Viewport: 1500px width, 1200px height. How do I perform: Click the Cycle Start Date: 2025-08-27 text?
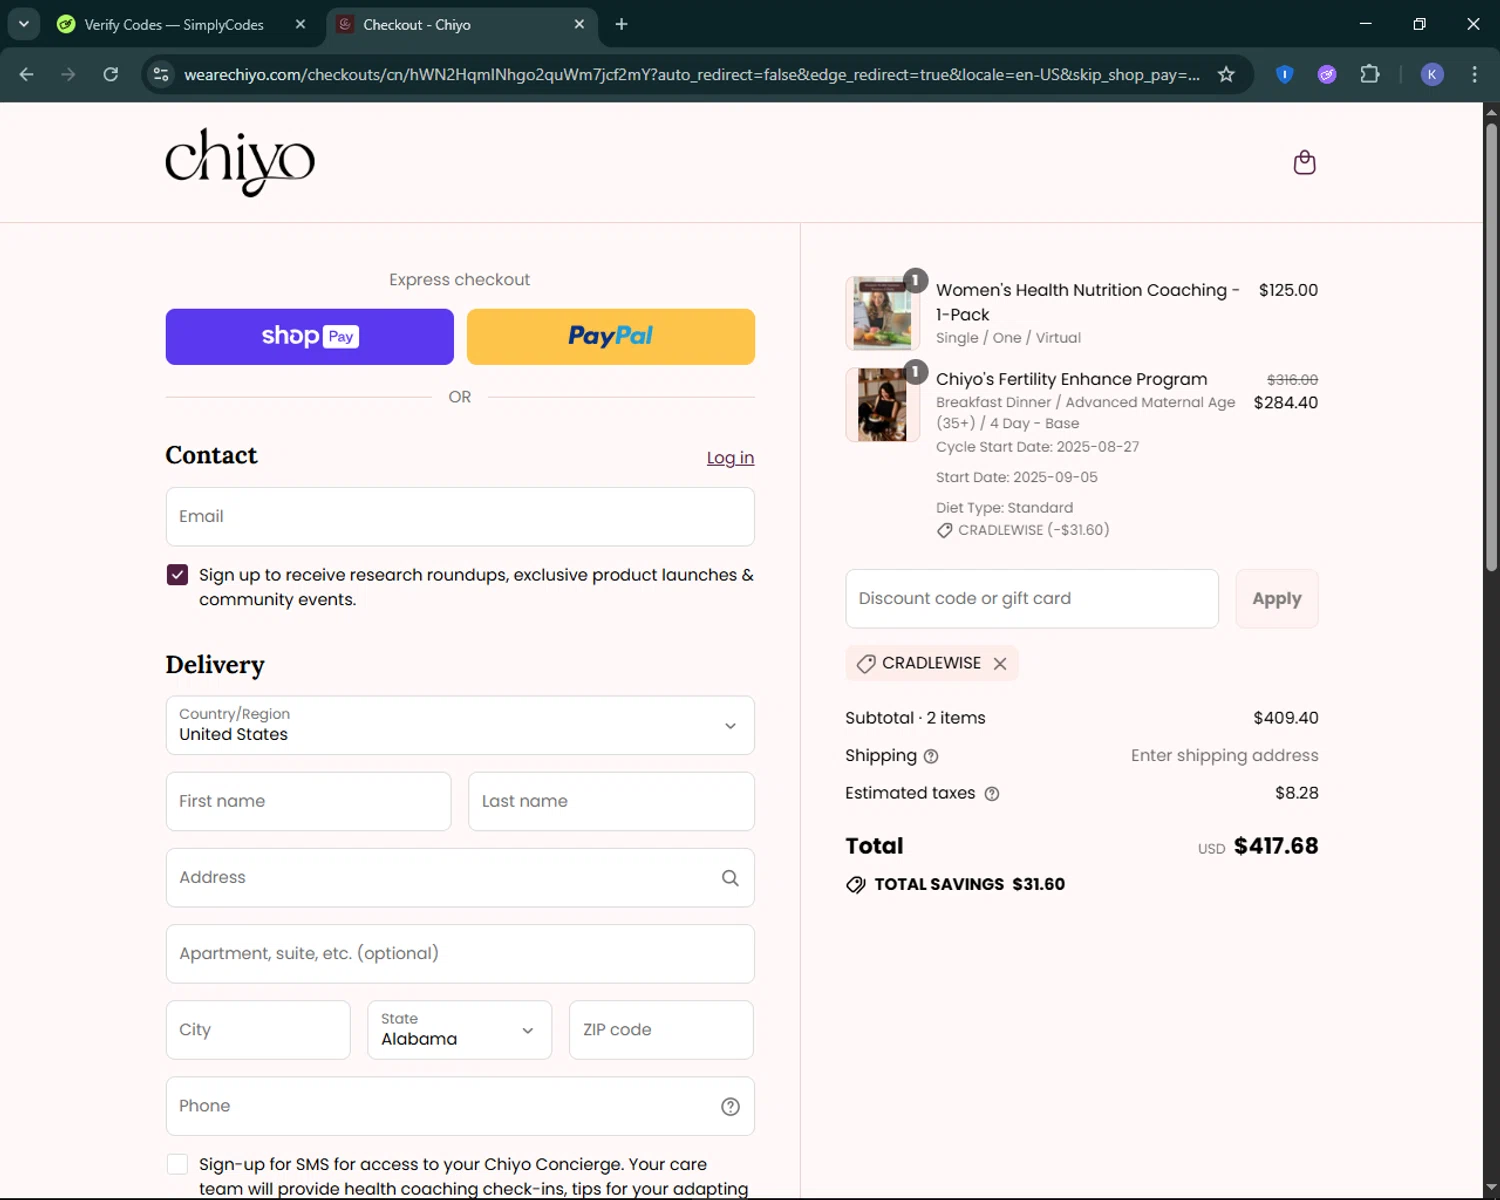[1037, 447]
